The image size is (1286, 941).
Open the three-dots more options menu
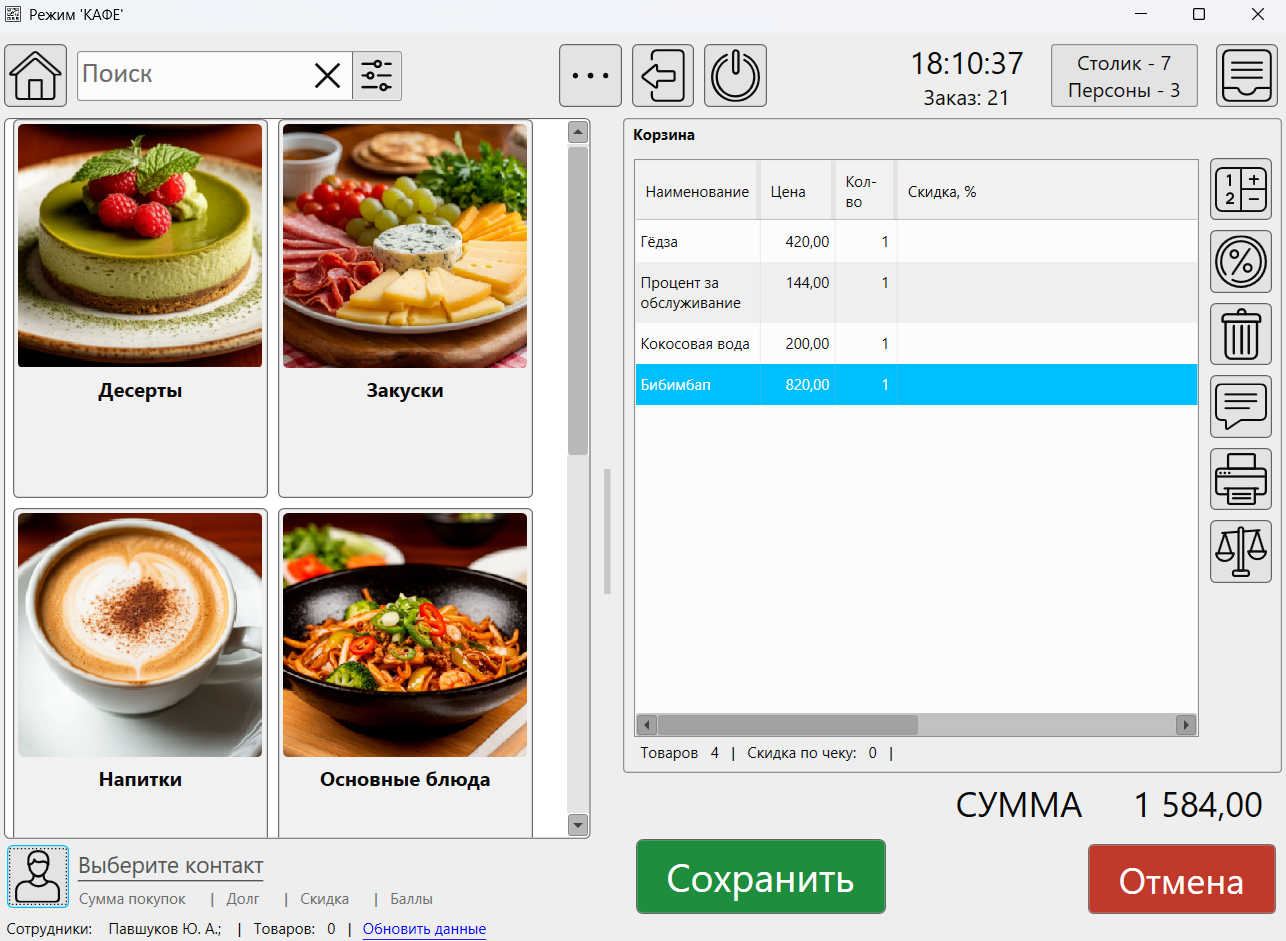[x=590, y=76]
